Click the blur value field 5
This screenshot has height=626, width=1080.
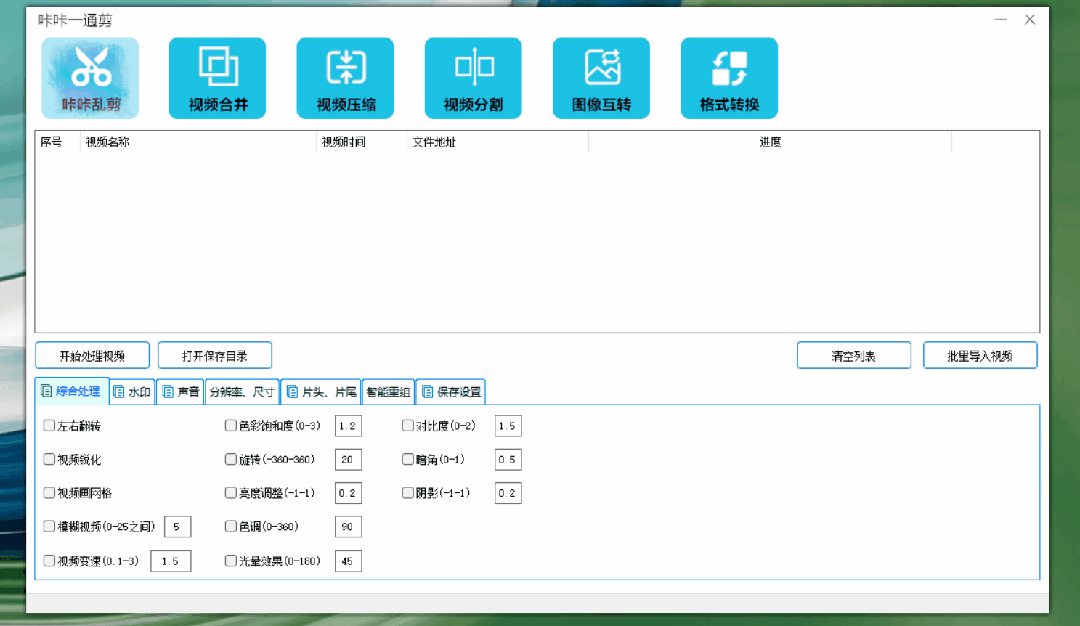pyautogui.click(x=178, y=527)
